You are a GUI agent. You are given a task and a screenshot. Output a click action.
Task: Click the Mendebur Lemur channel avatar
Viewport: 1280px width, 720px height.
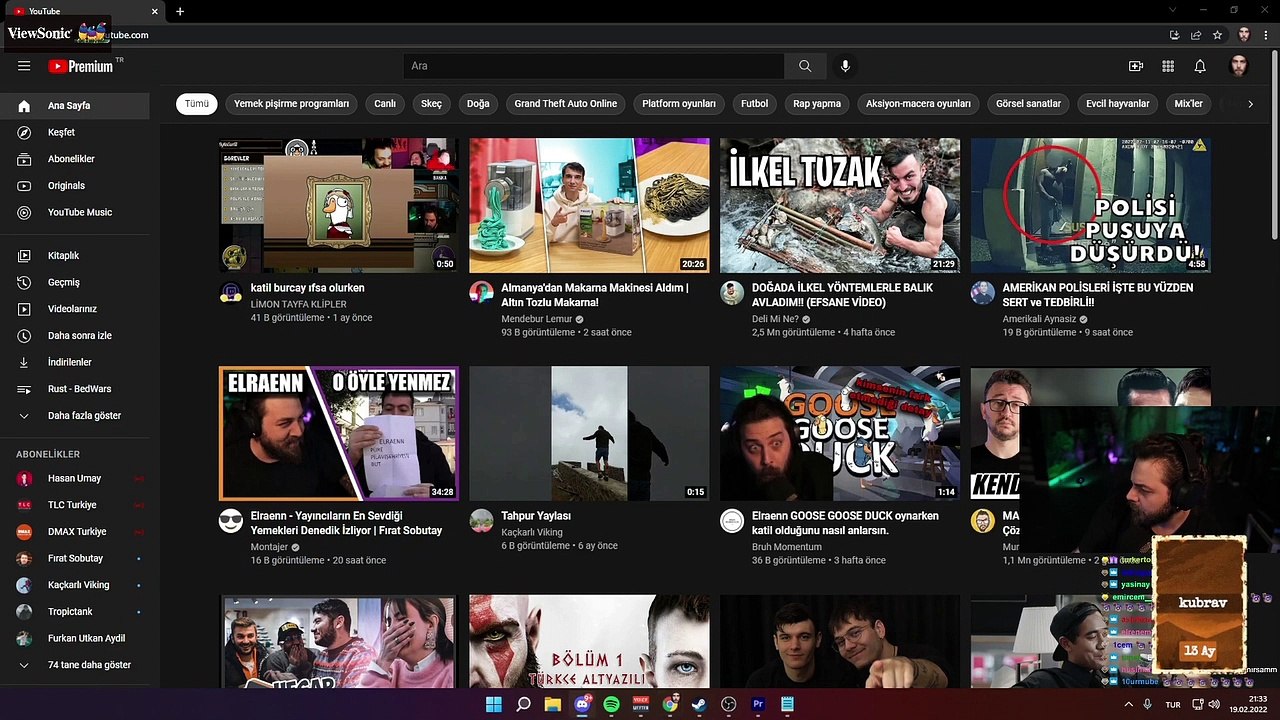[x=481, y=292]
